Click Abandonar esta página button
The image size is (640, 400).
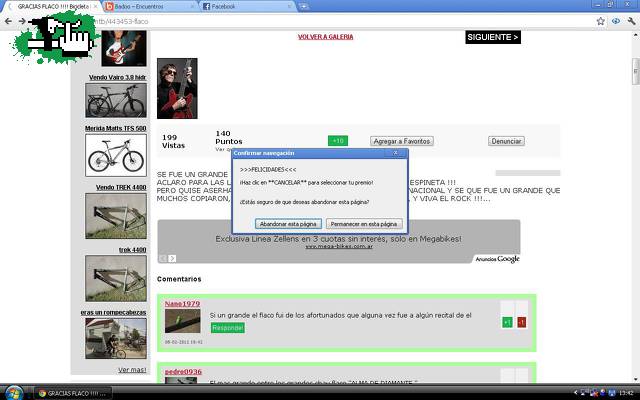click(287, 224)
